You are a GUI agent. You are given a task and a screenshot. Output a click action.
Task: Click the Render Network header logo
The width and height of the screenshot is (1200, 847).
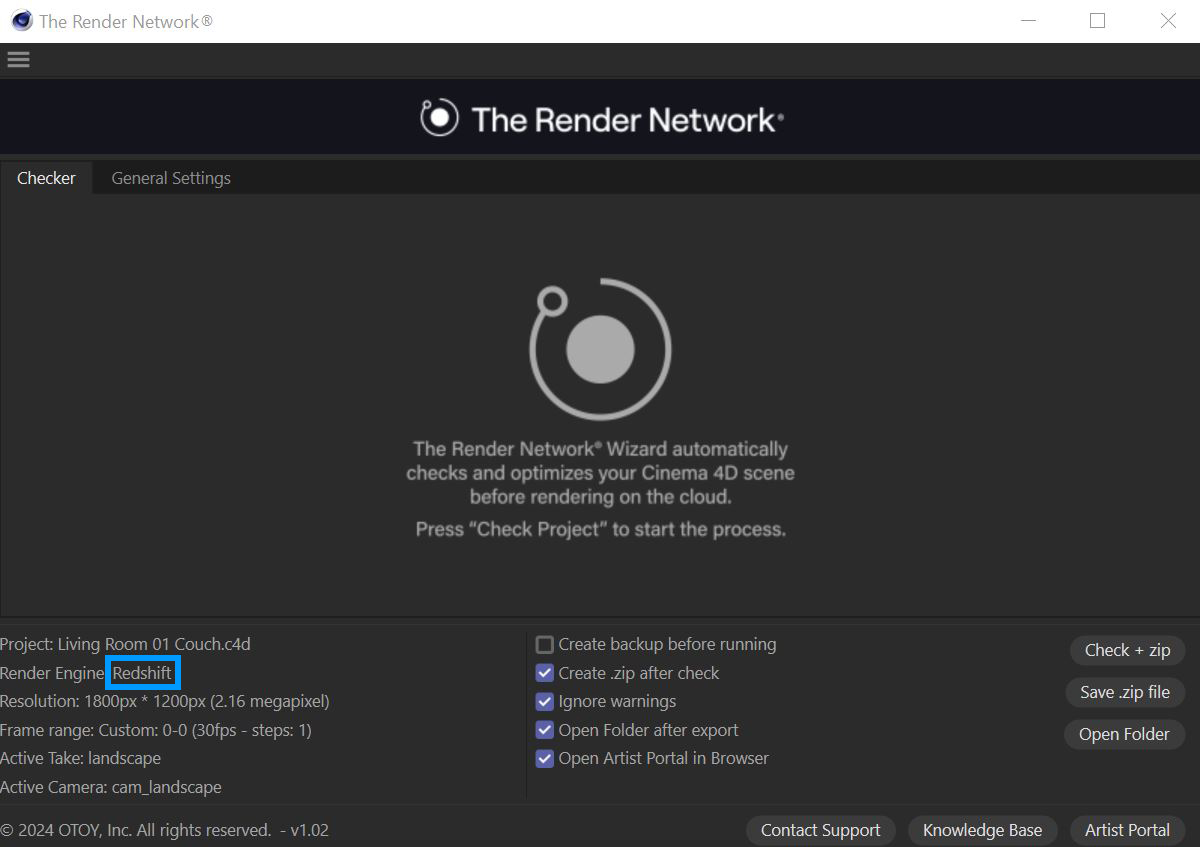[x=601, y=120]
